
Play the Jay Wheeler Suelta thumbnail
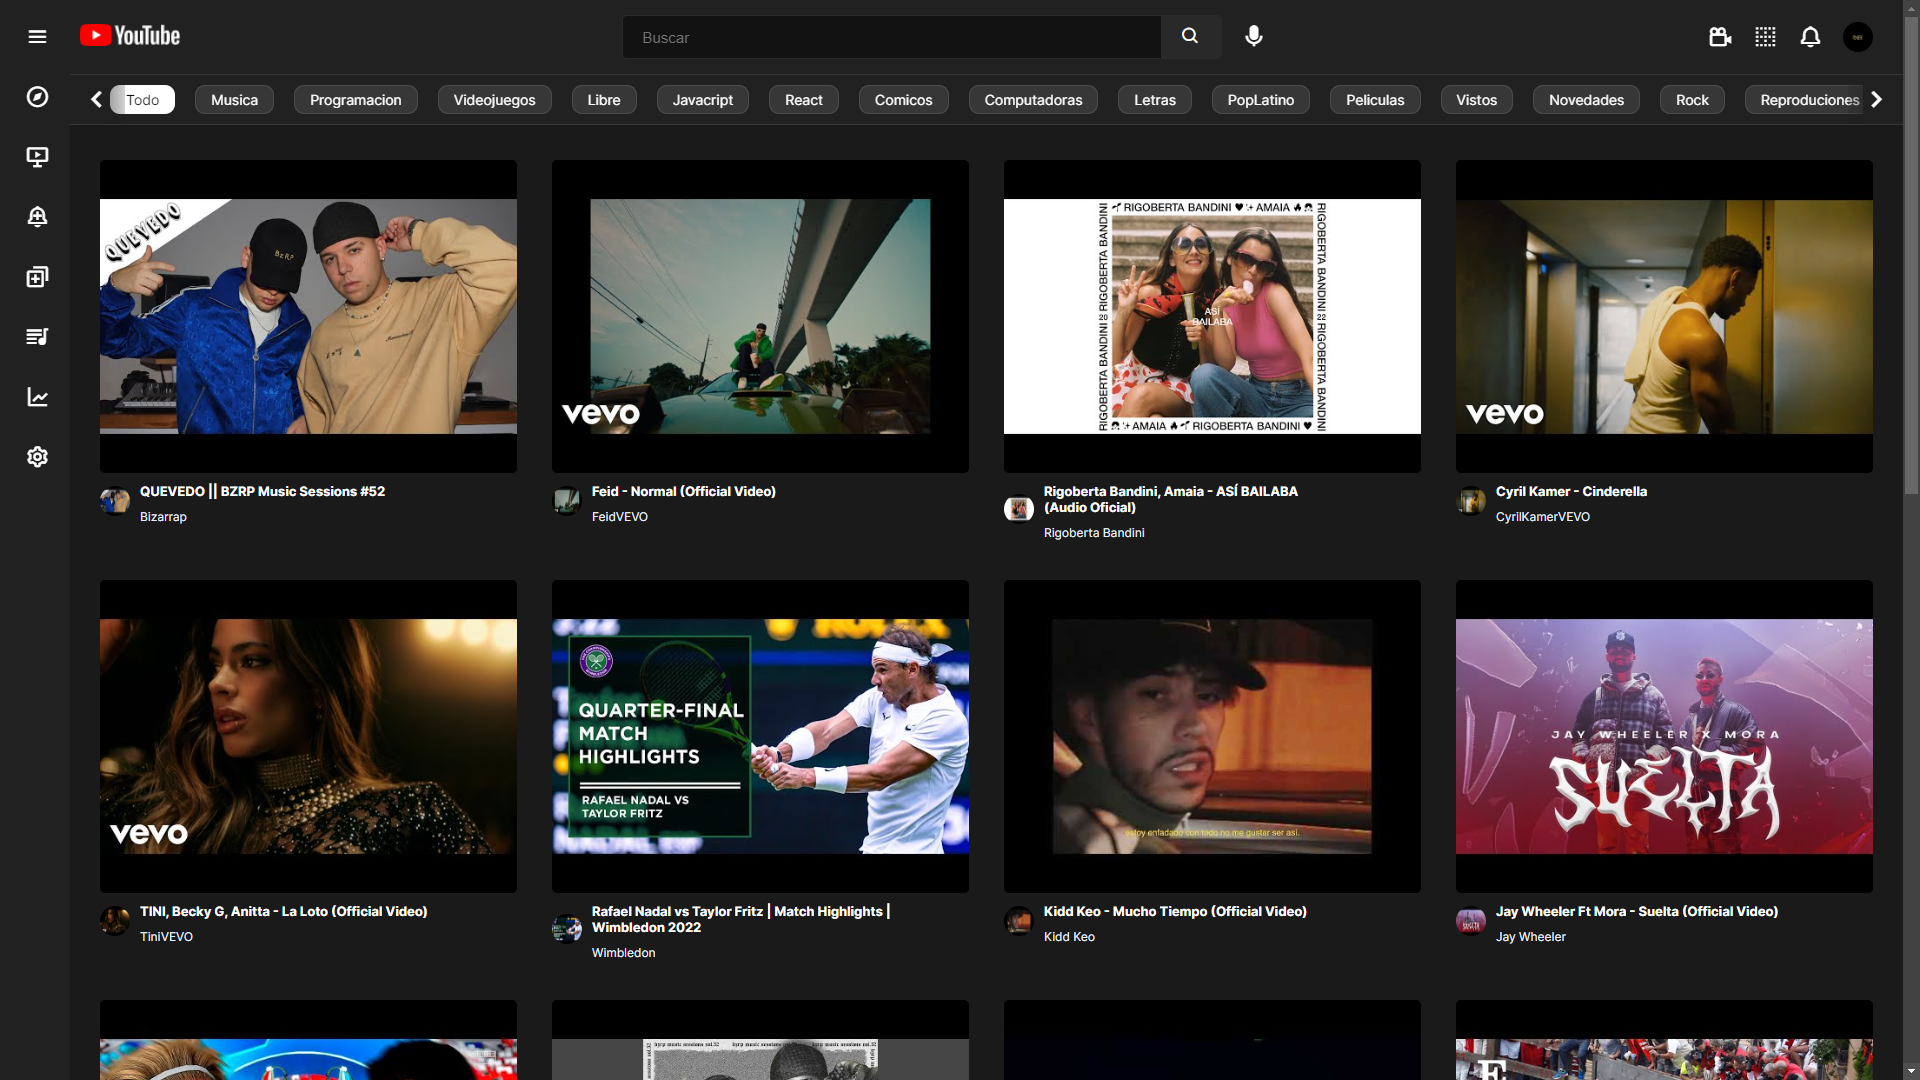point(1664,736)
